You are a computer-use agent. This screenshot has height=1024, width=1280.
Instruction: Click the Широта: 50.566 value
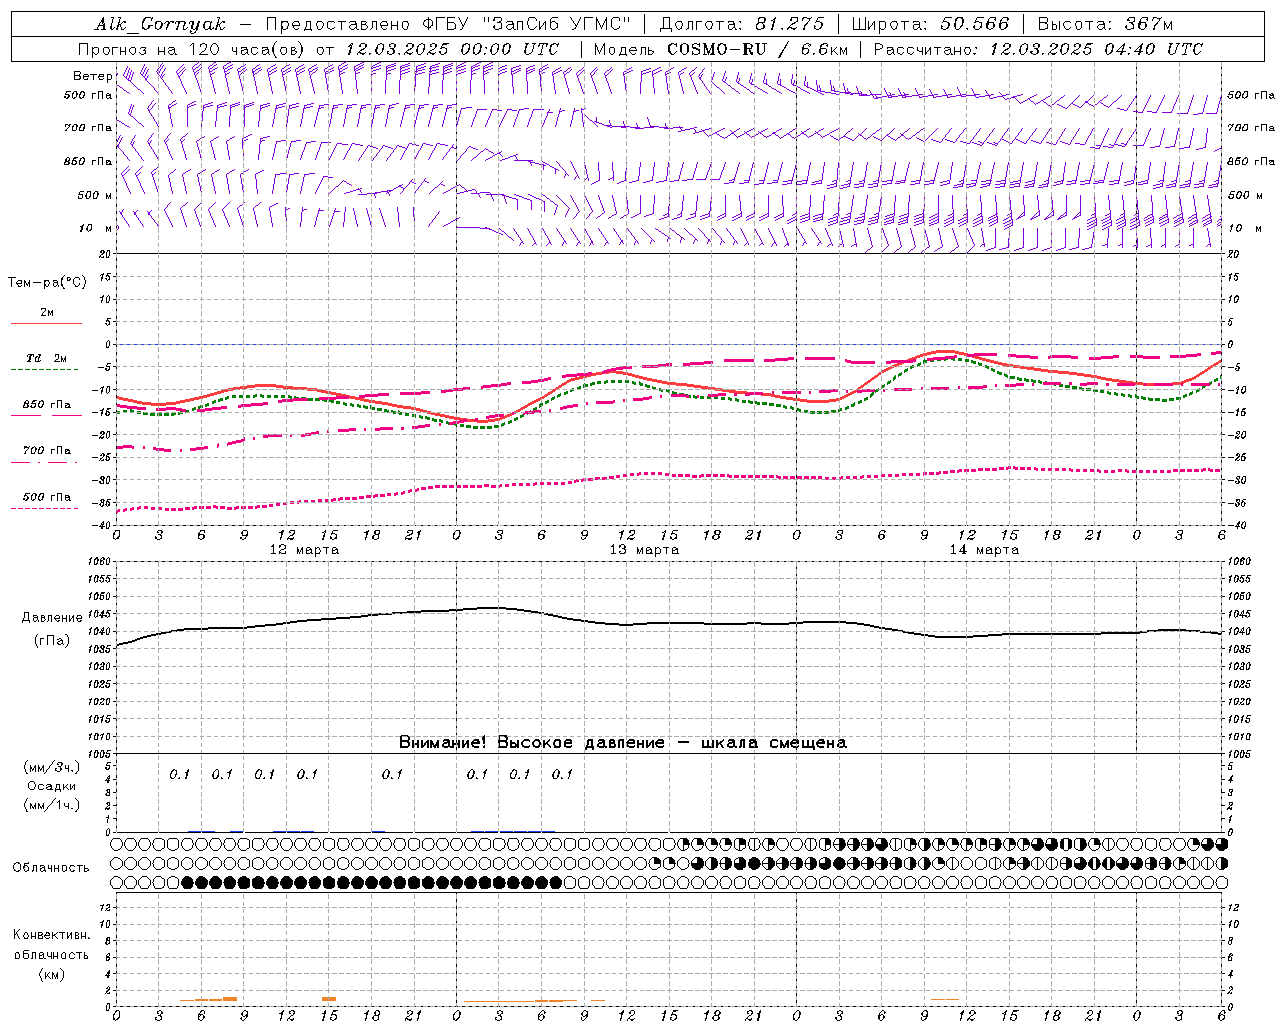(931, 24)
